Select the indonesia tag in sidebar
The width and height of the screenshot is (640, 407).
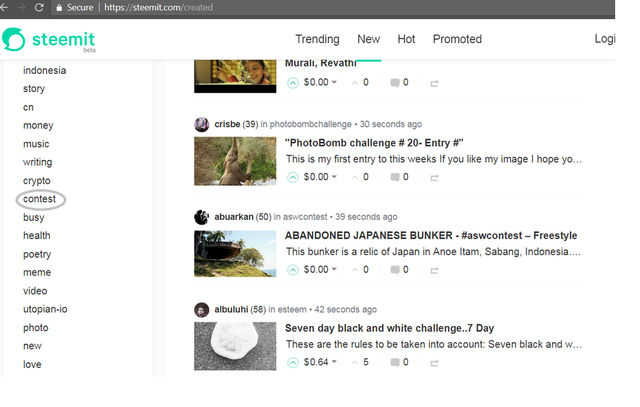tap(44, 70)
